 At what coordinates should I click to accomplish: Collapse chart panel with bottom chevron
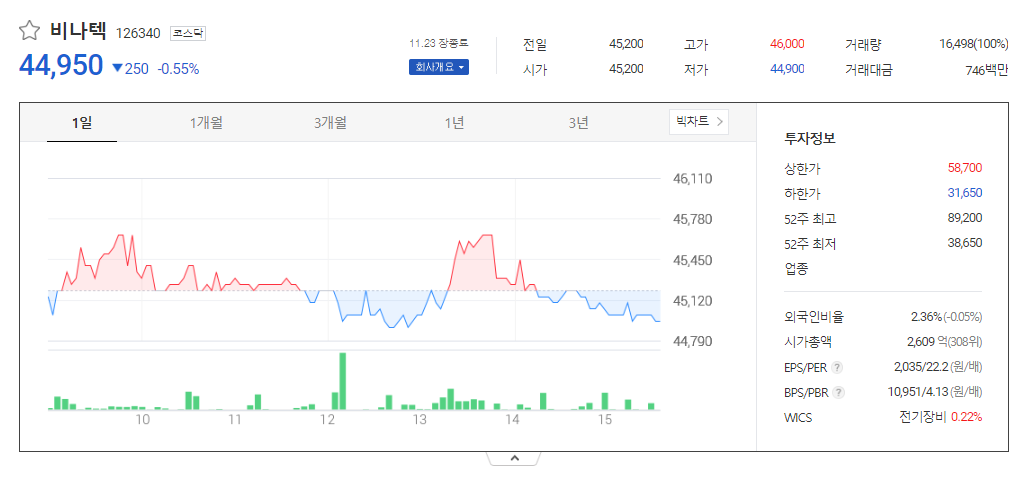pos(514,458)
